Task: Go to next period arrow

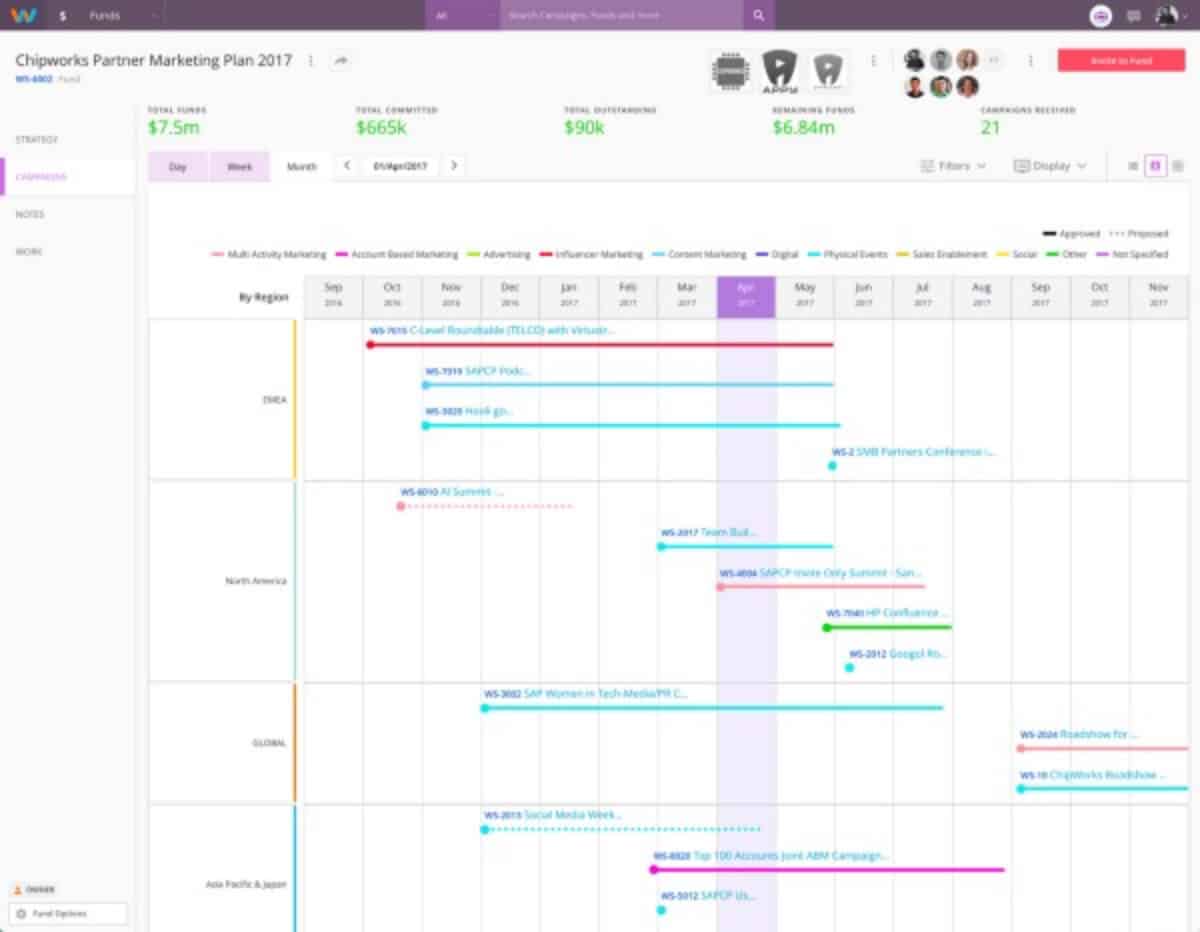Action: tap(454, 166)
